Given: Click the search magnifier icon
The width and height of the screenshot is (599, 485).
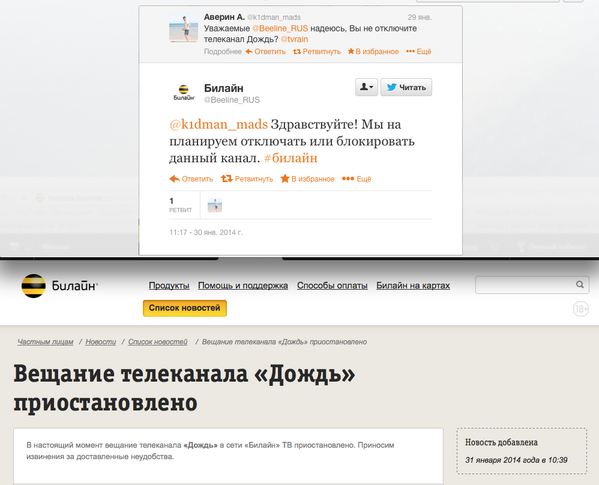Looking at the screenshot, I should 580,285.
